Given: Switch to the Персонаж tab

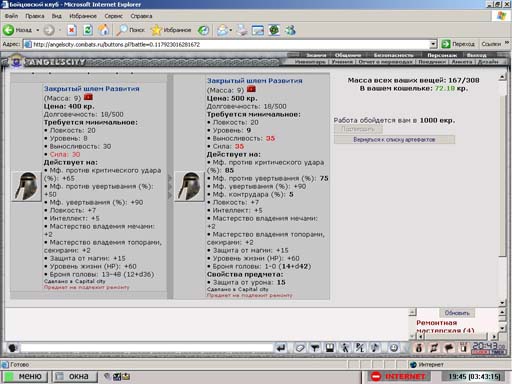Looking at the screenshot, I should coord(442,55).
